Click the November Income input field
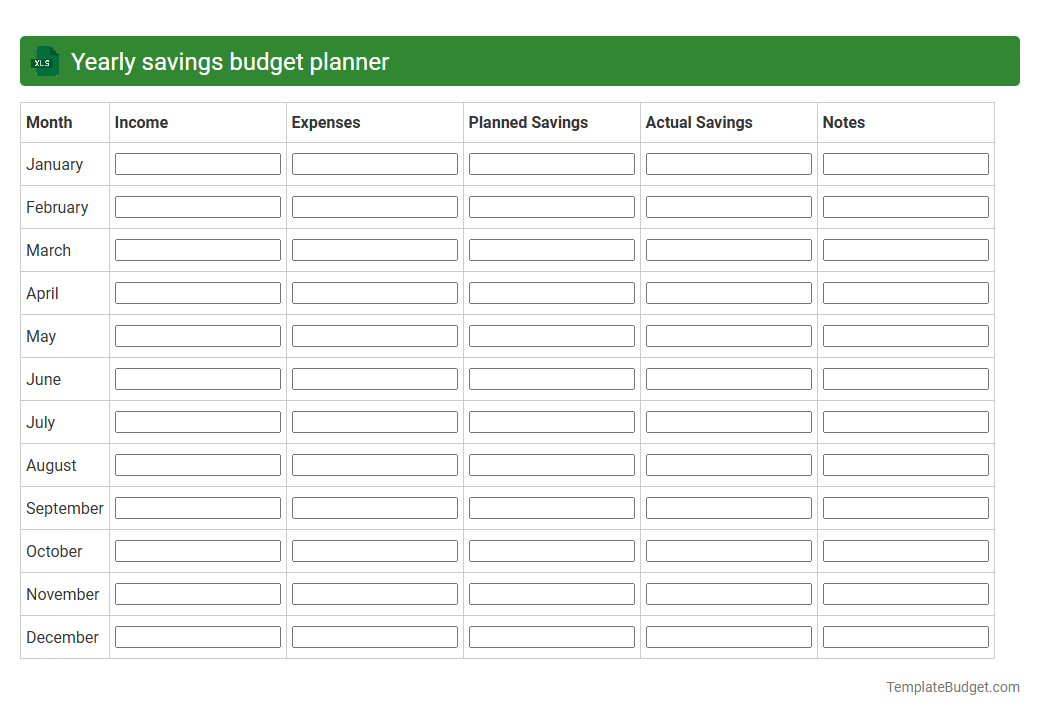The image size is (1040, 716). (x=197, y=593)
